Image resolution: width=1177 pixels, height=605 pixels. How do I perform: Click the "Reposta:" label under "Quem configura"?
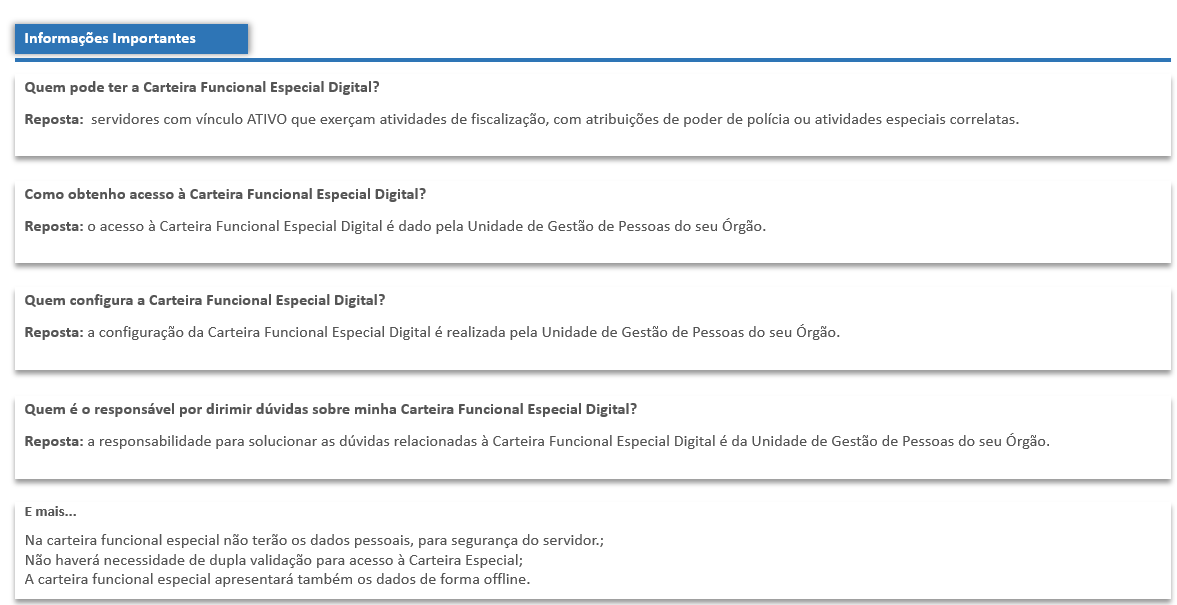coord(54,332)
